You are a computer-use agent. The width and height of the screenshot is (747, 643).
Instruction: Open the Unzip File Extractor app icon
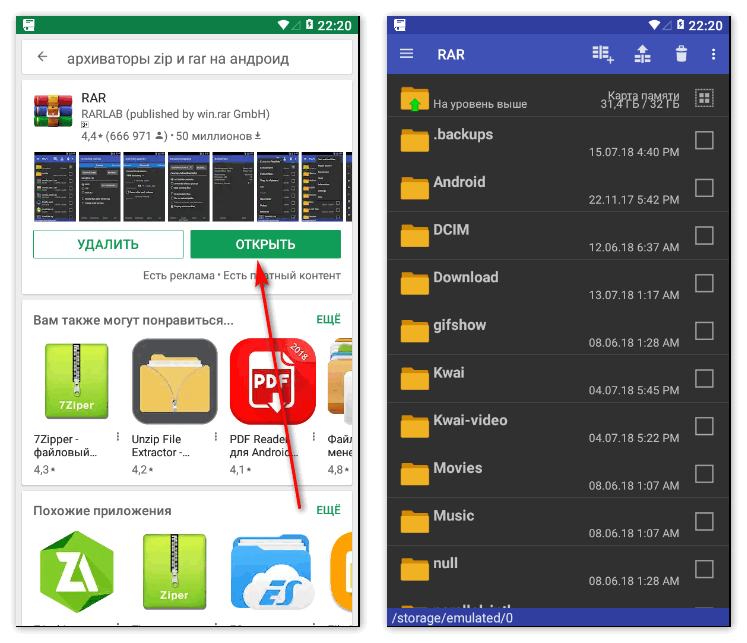point(175,381)
